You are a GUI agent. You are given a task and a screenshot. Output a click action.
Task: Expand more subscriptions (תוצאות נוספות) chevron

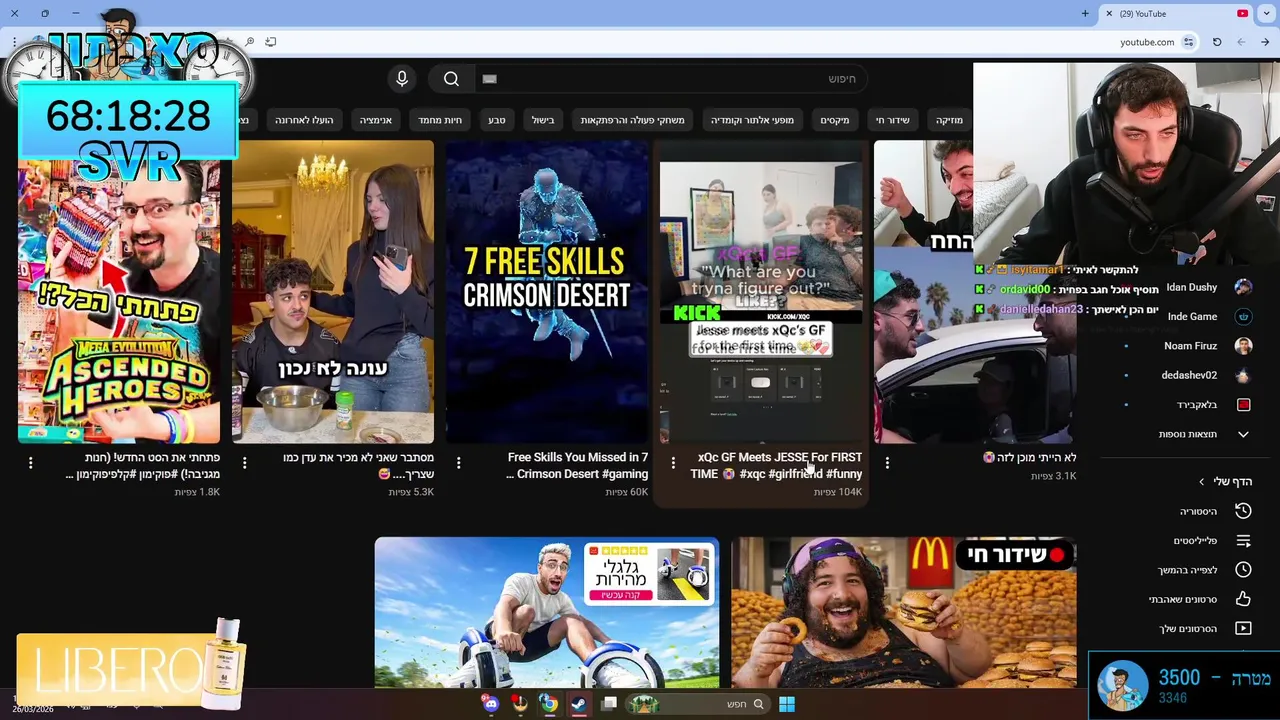pos(1243,434)
